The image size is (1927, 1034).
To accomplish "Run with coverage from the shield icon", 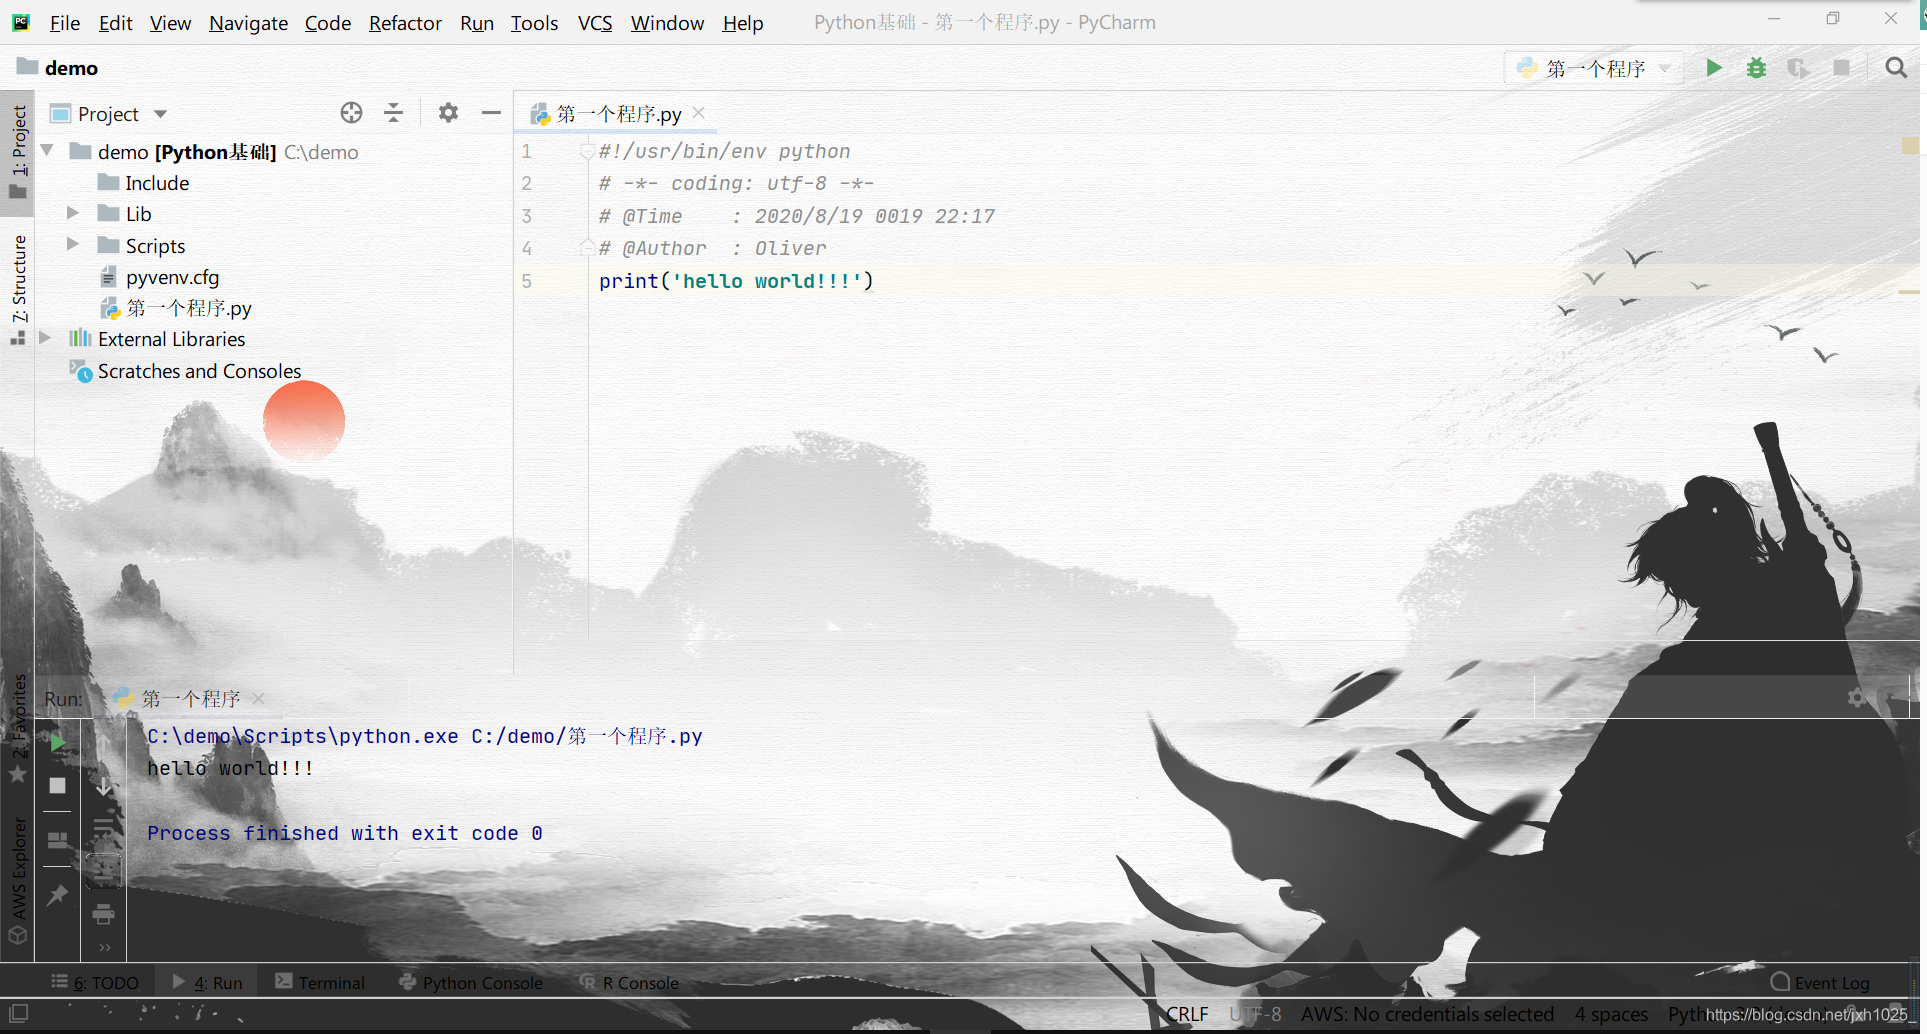I will pos(1798,68).
